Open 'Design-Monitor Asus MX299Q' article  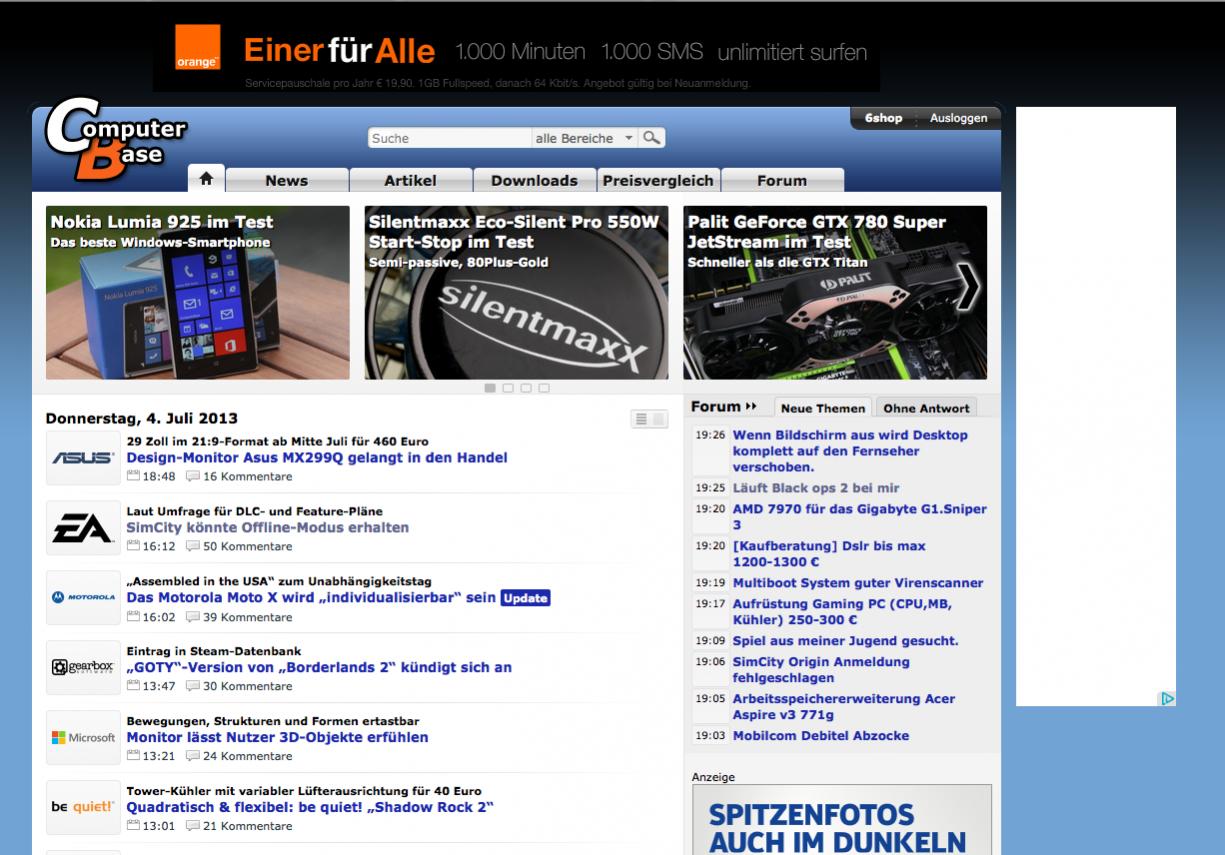(316, 458)
